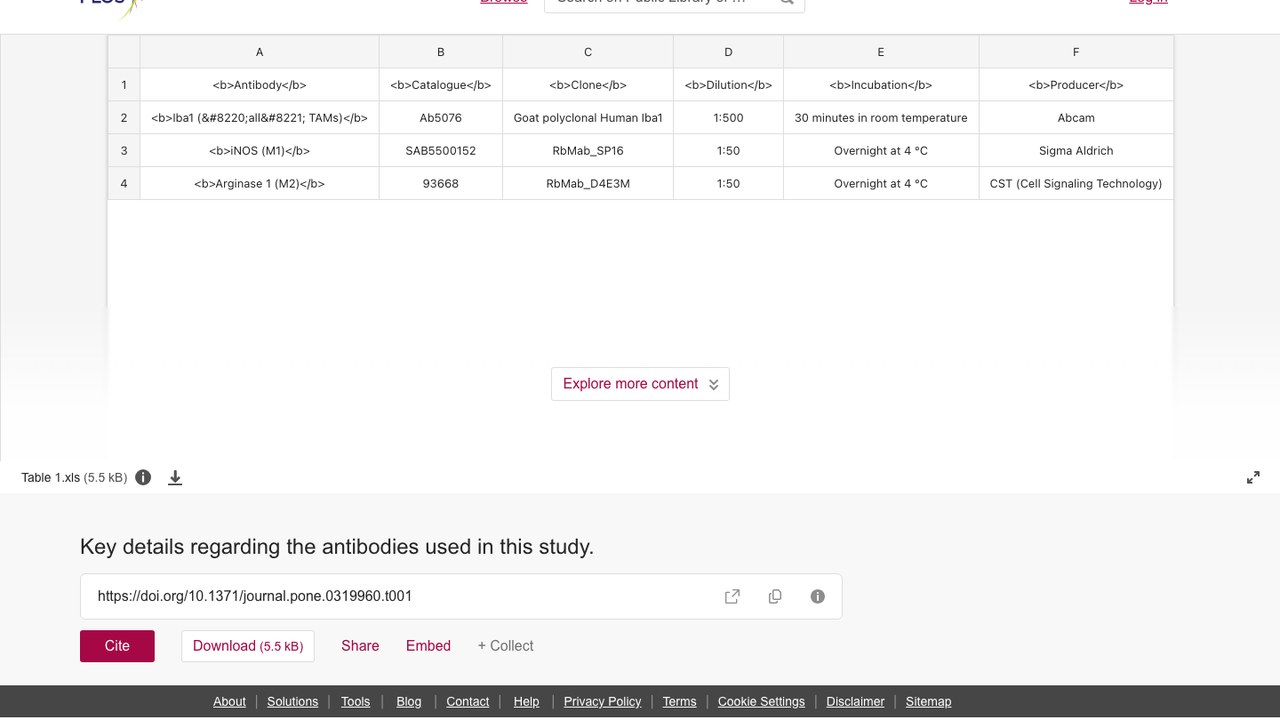Open the Blog footer link

[x=409, y=701]
